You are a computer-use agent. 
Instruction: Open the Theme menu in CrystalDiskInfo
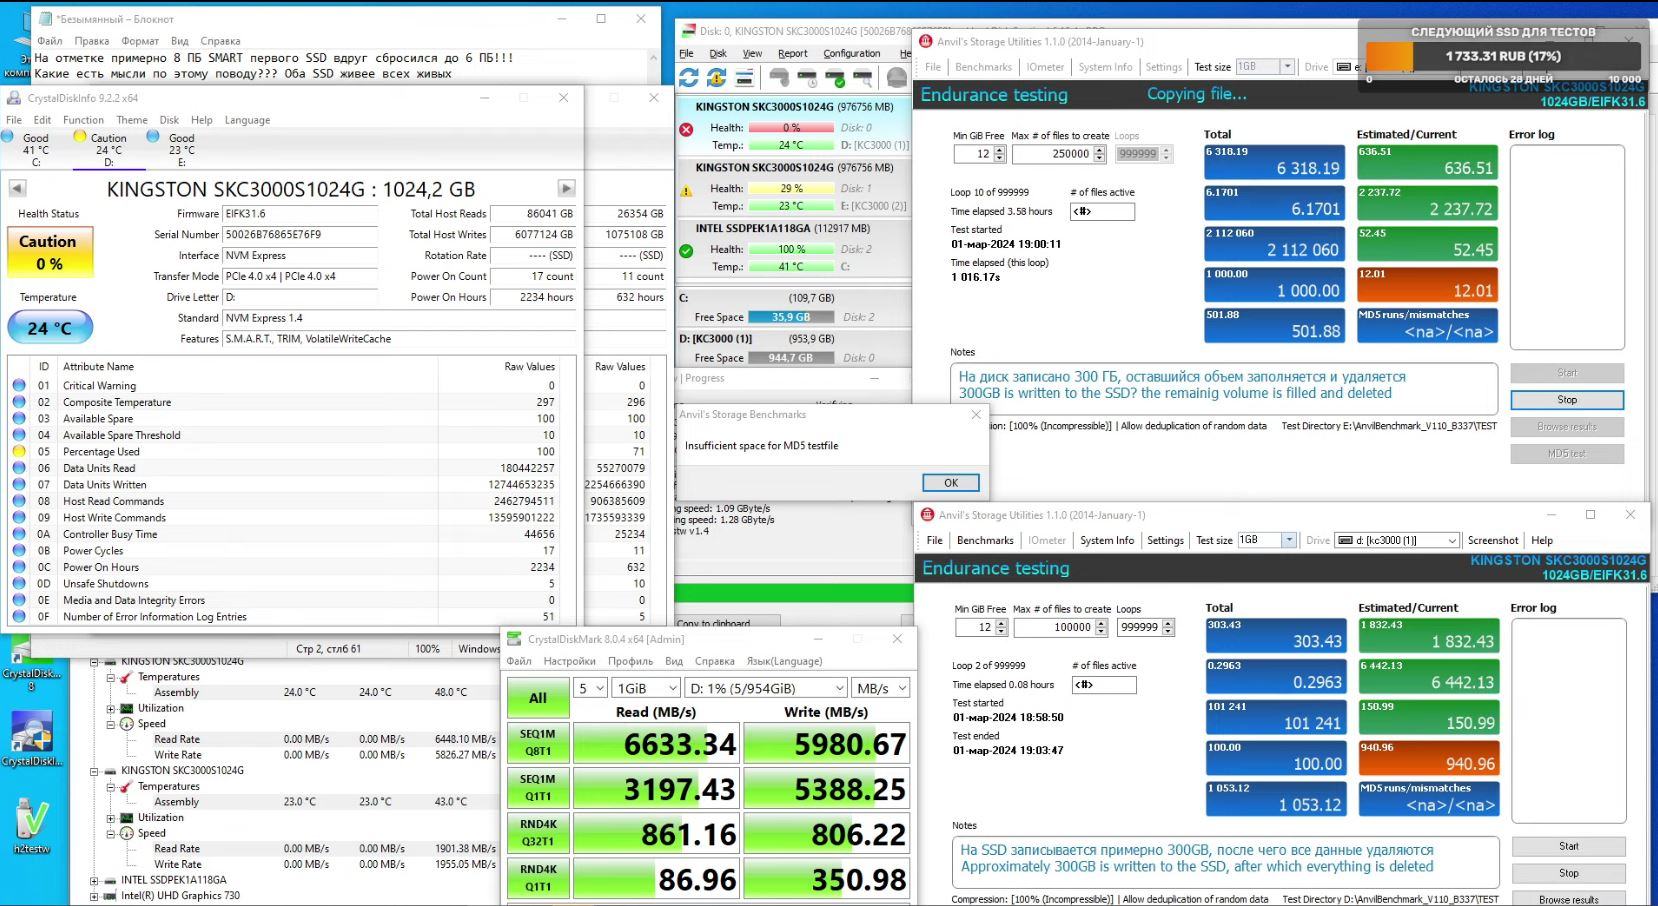tap(132, 120)
